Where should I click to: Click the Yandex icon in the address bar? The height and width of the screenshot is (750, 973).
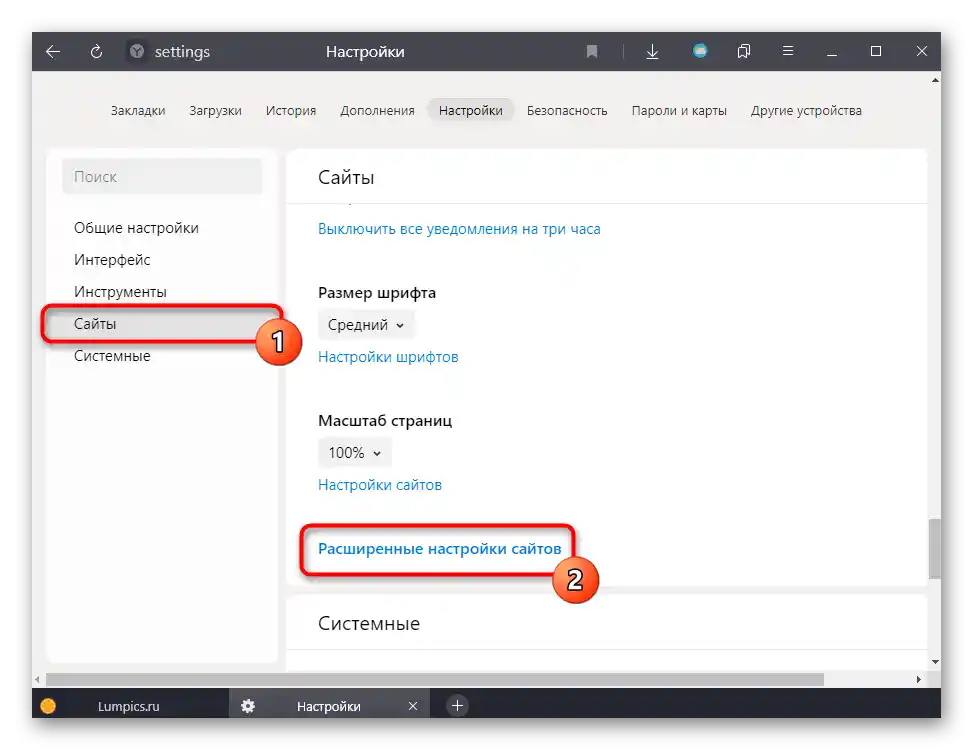pyautogui.click(x=137, y=51)
